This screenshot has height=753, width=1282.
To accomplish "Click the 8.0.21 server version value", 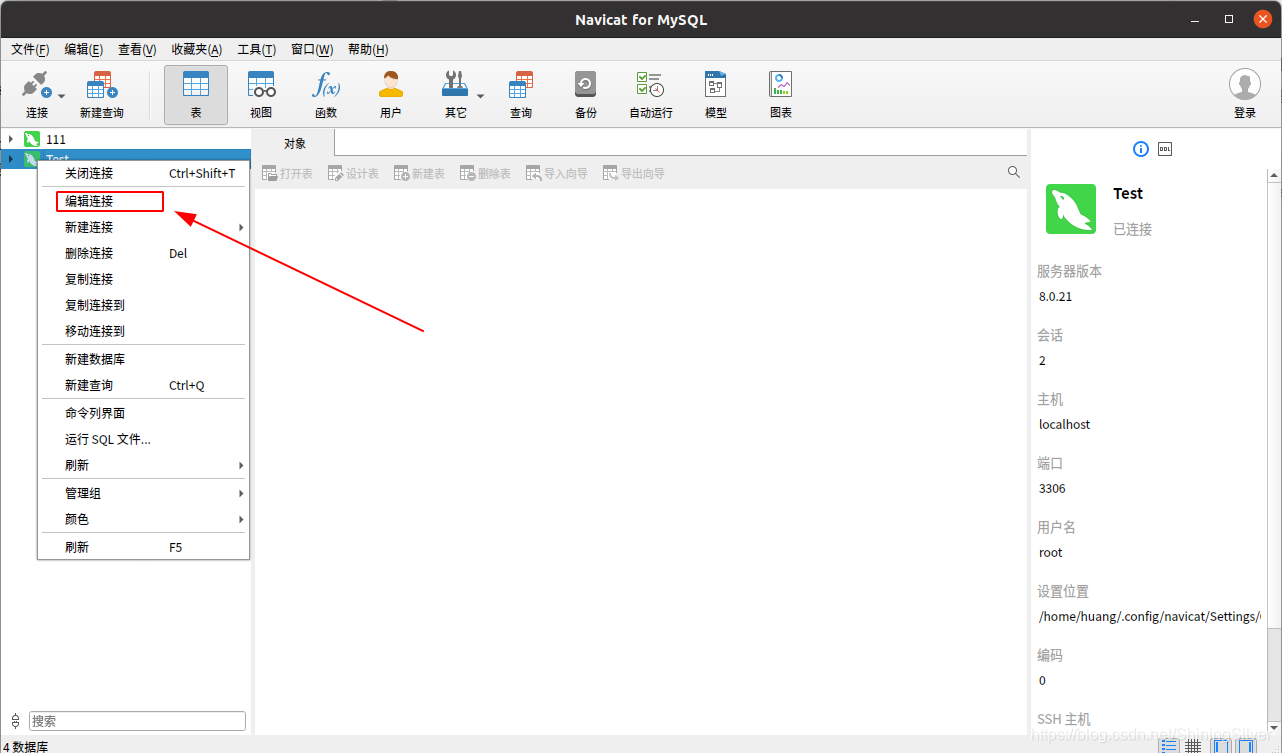I will 1056,296.
